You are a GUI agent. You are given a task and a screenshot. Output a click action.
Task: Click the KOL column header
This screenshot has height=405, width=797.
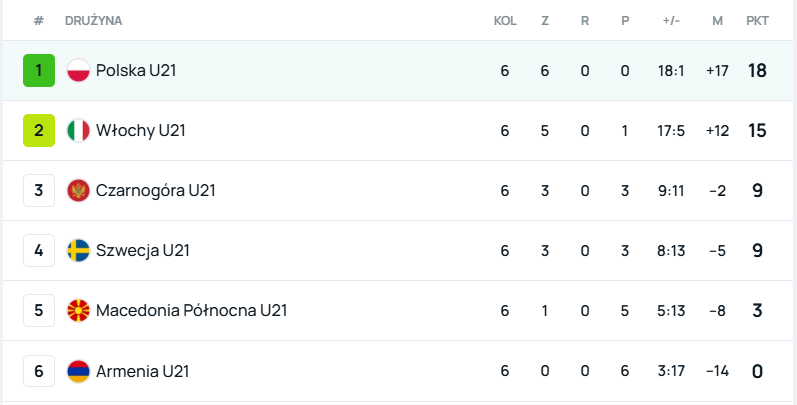[x=505, y=20]
